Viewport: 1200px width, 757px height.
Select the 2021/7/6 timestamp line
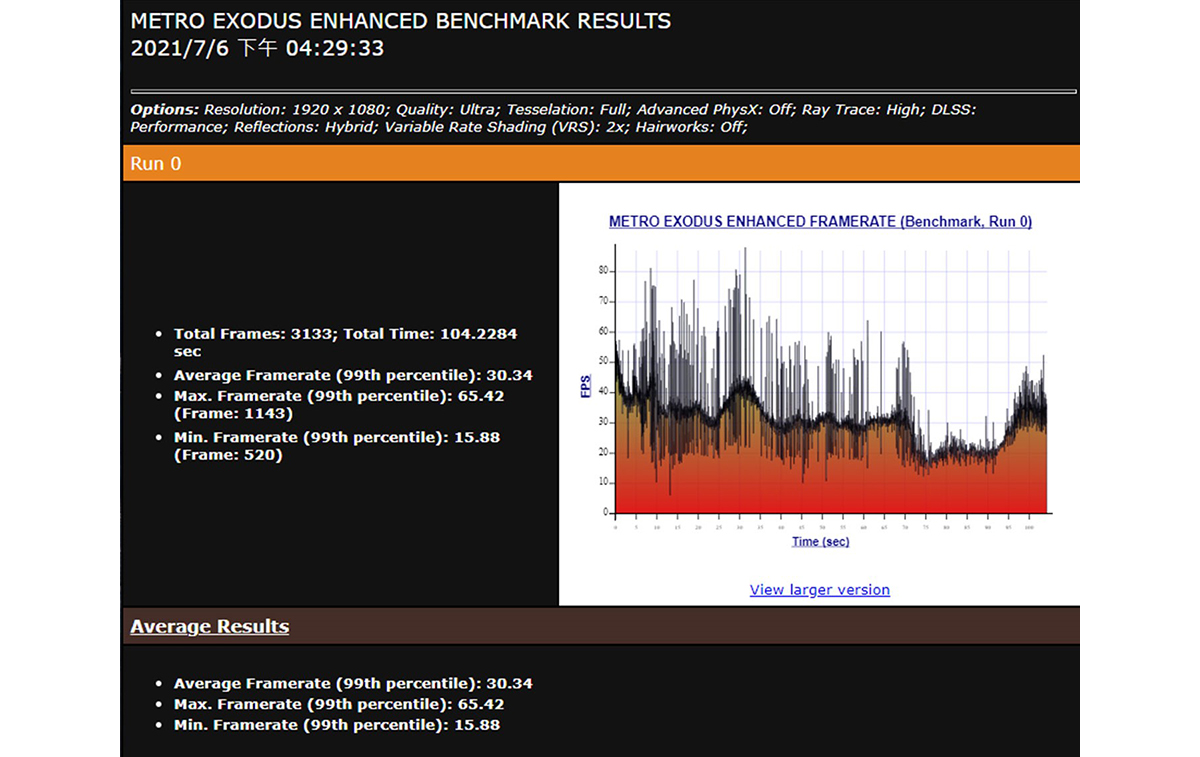point(257,48)
